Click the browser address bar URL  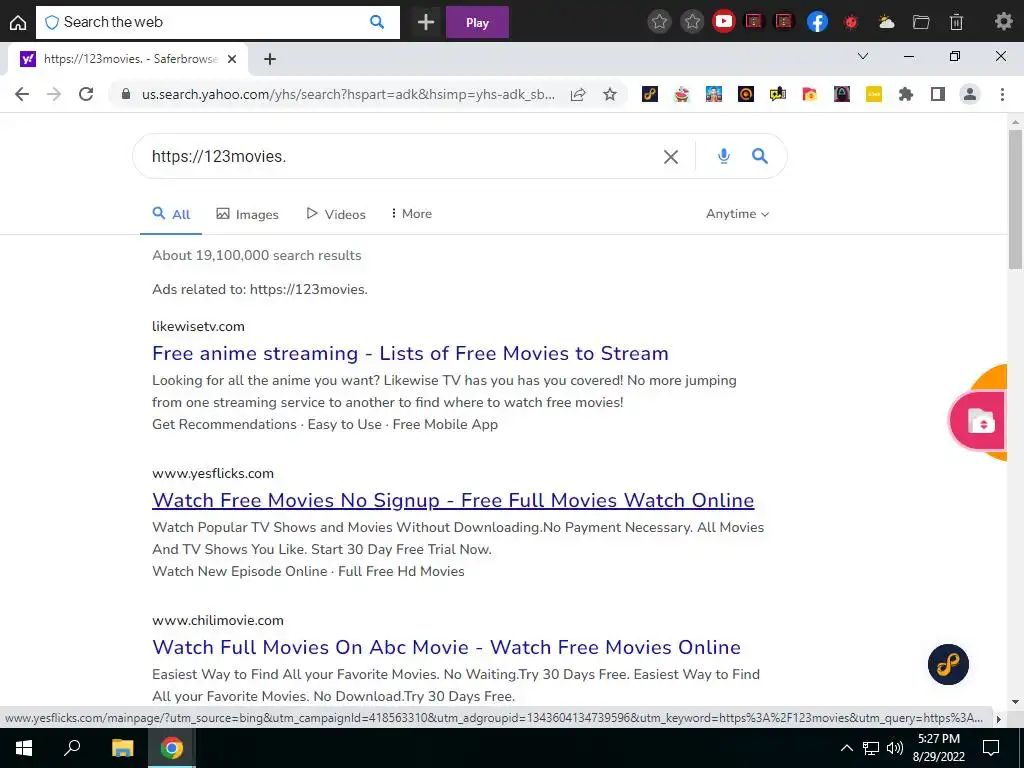348,94
